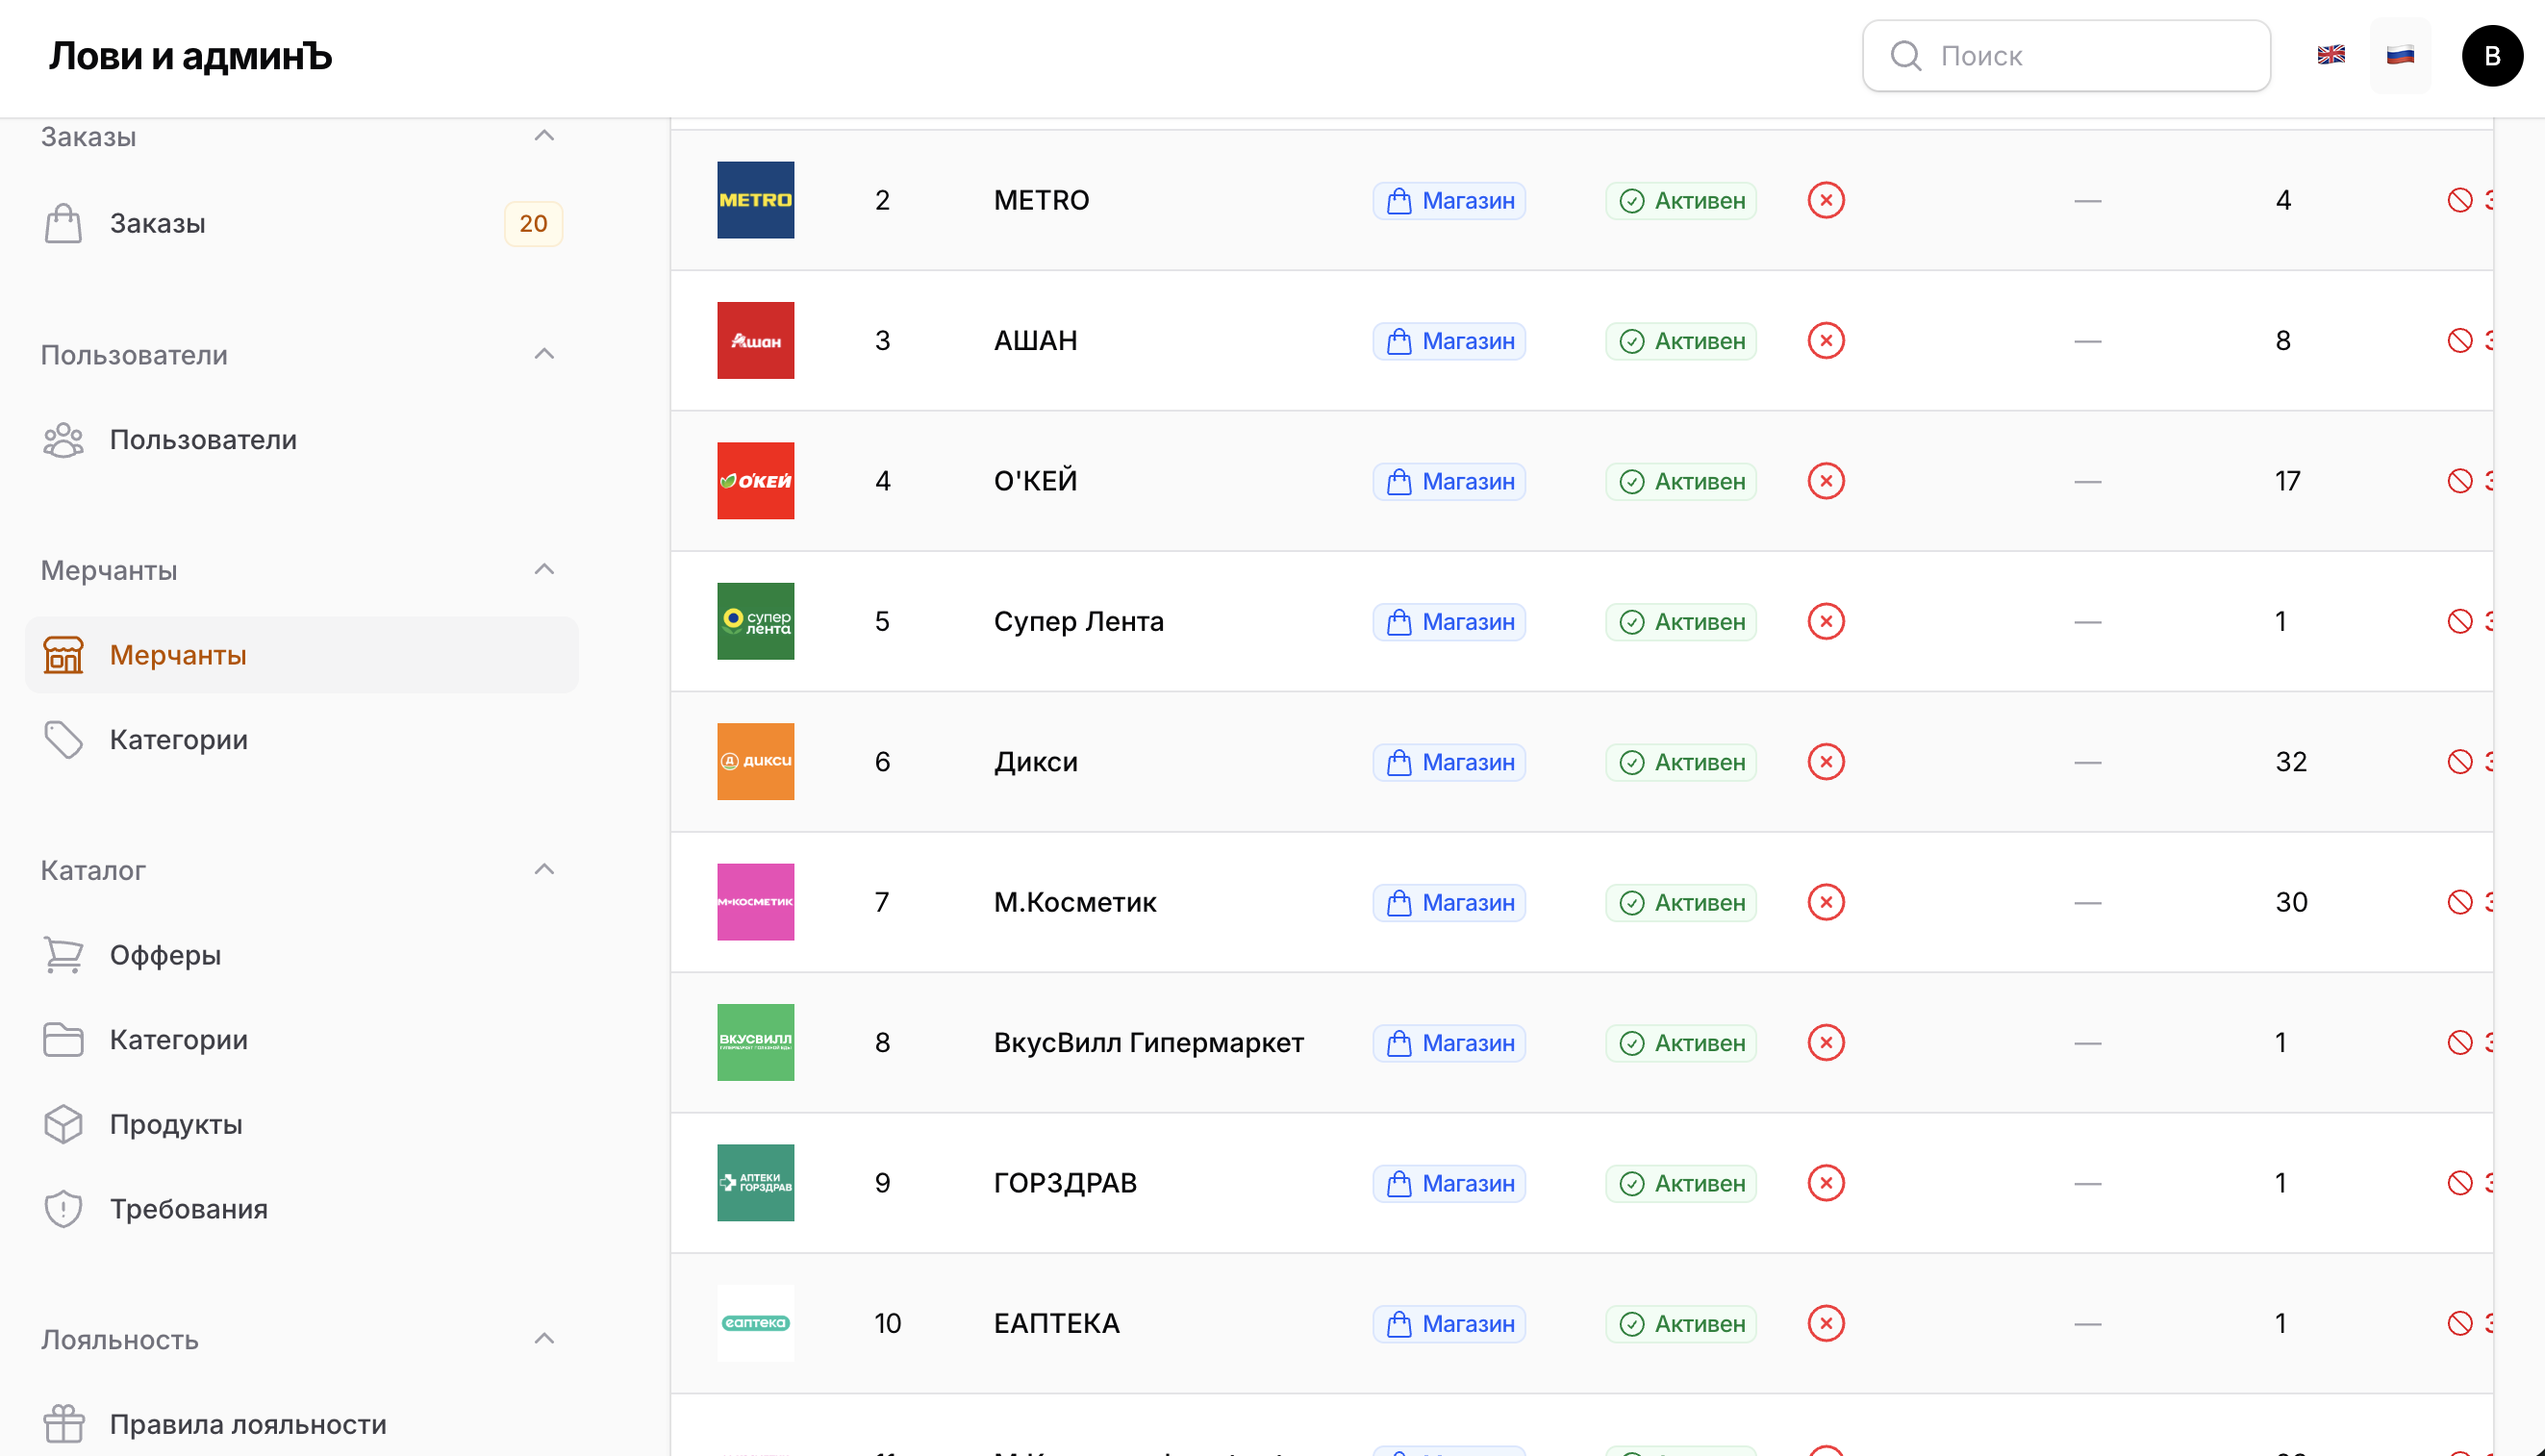This screenshot has height=1456, width=2545.
Task: Open the Офферы catalog page
Action: (302, 955)
